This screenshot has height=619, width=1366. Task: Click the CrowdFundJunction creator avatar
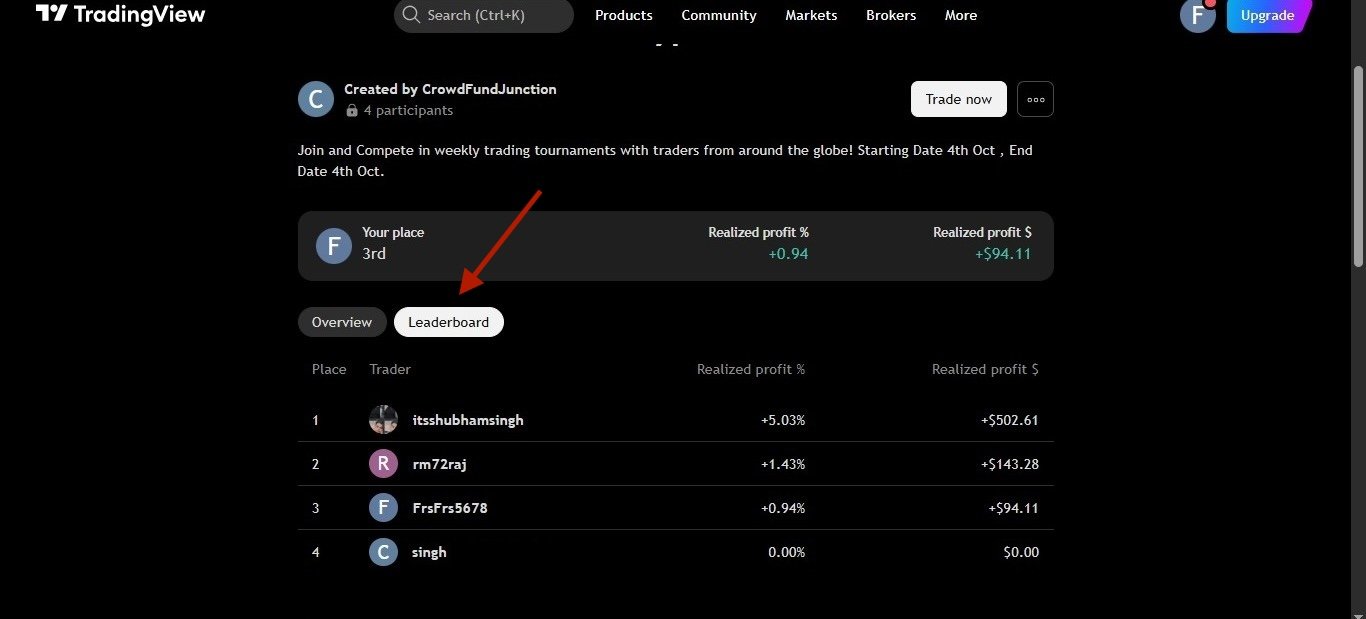(316, 99)
